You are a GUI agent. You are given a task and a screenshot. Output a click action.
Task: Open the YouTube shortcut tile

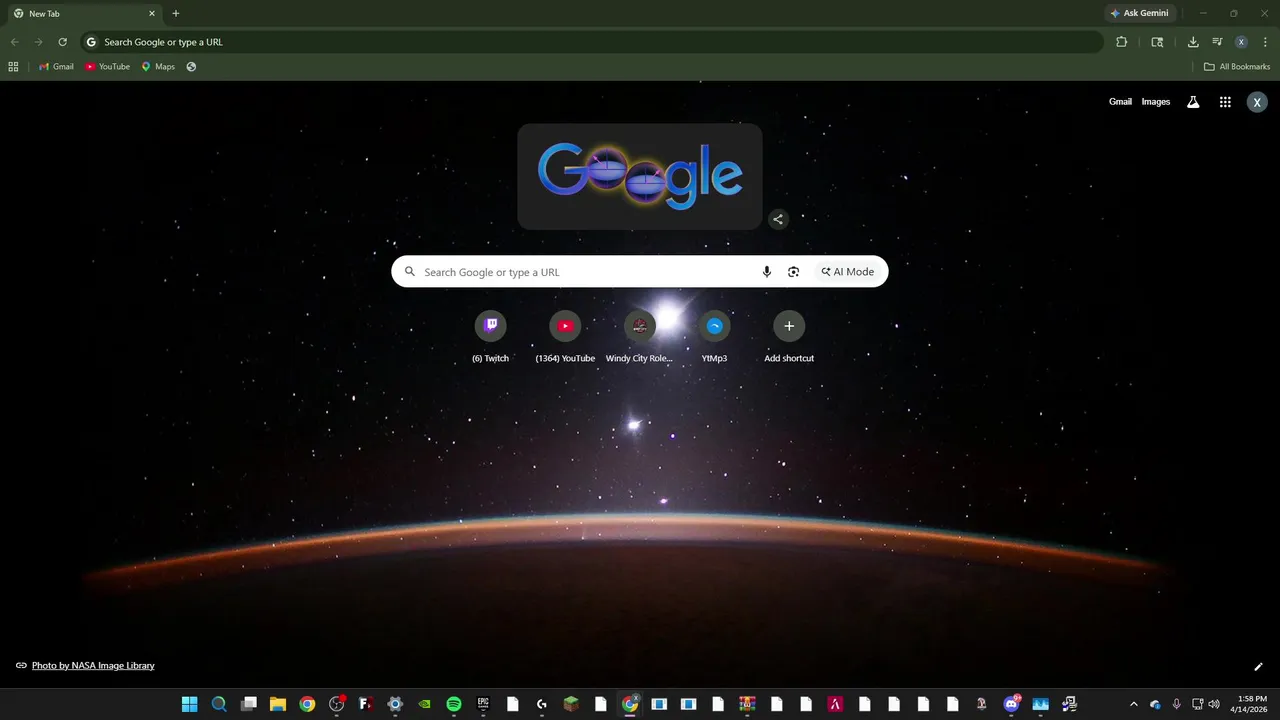(x=565, y=337)
